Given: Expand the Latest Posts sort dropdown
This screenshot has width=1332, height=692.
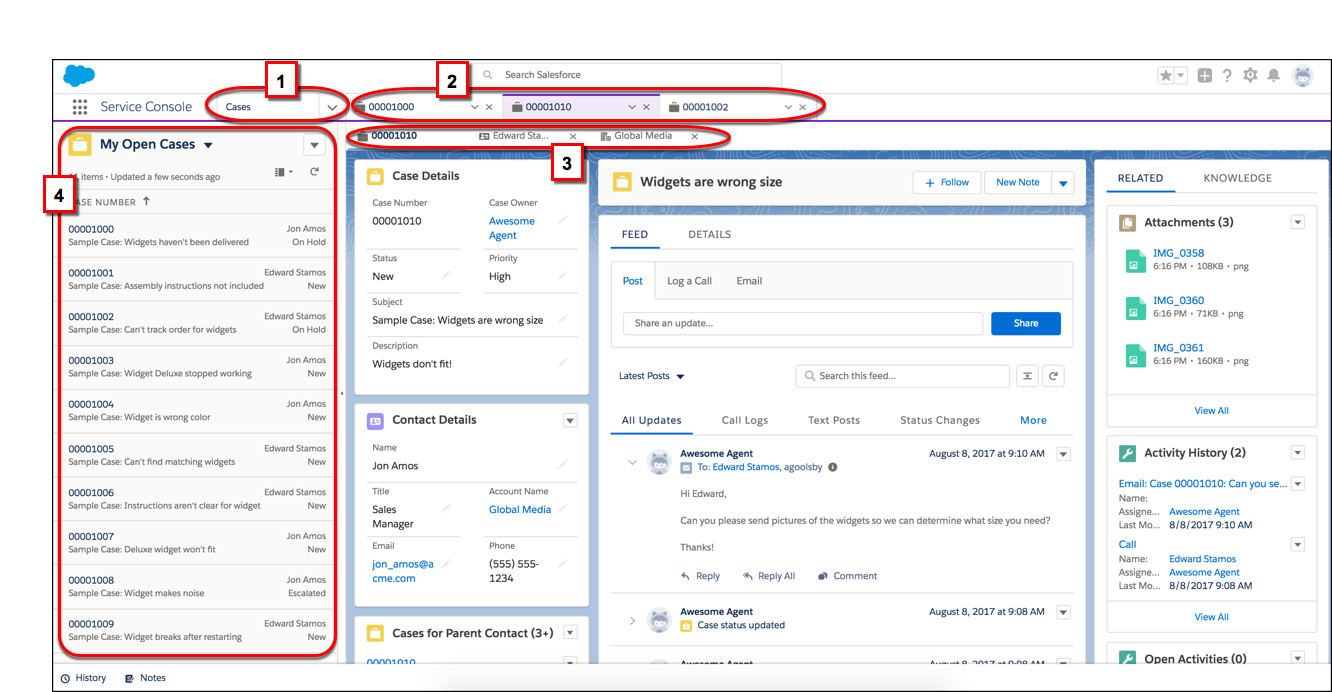Looking at the screenshot, I should pos(680,377).
